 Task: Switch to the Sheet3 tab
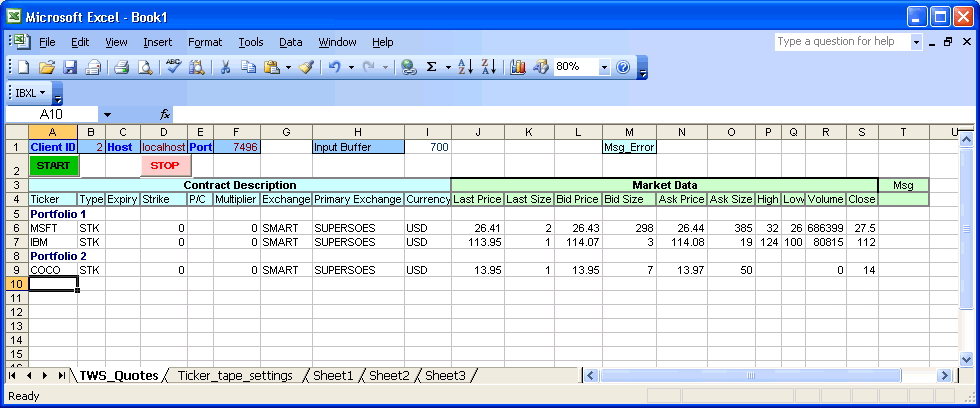[445, 376]
